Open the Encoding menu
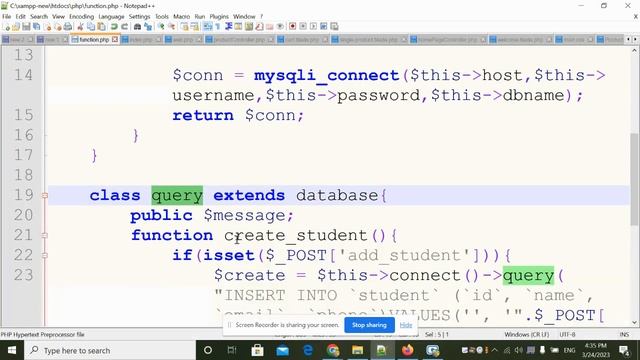The width and height of the screenshot is (640, 360). click(x=82, y=16)
